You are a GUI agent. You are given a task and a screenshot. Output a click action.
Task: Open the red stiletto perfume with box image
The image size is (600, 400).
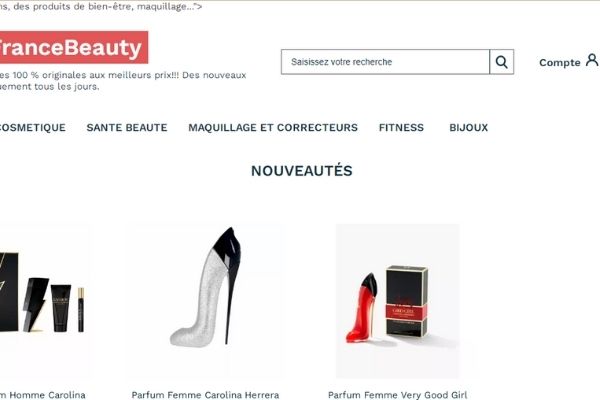pyautogui.click(x=397, y=301)
